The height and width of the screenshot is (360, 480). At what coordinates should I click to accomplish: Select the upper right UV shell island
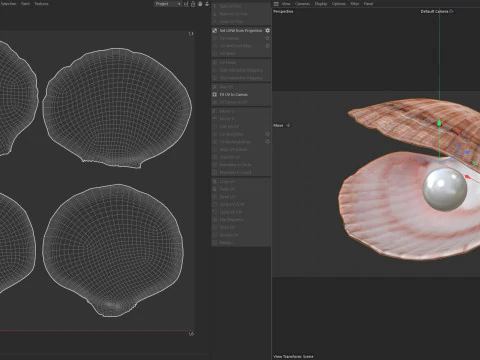click(117, 107)
